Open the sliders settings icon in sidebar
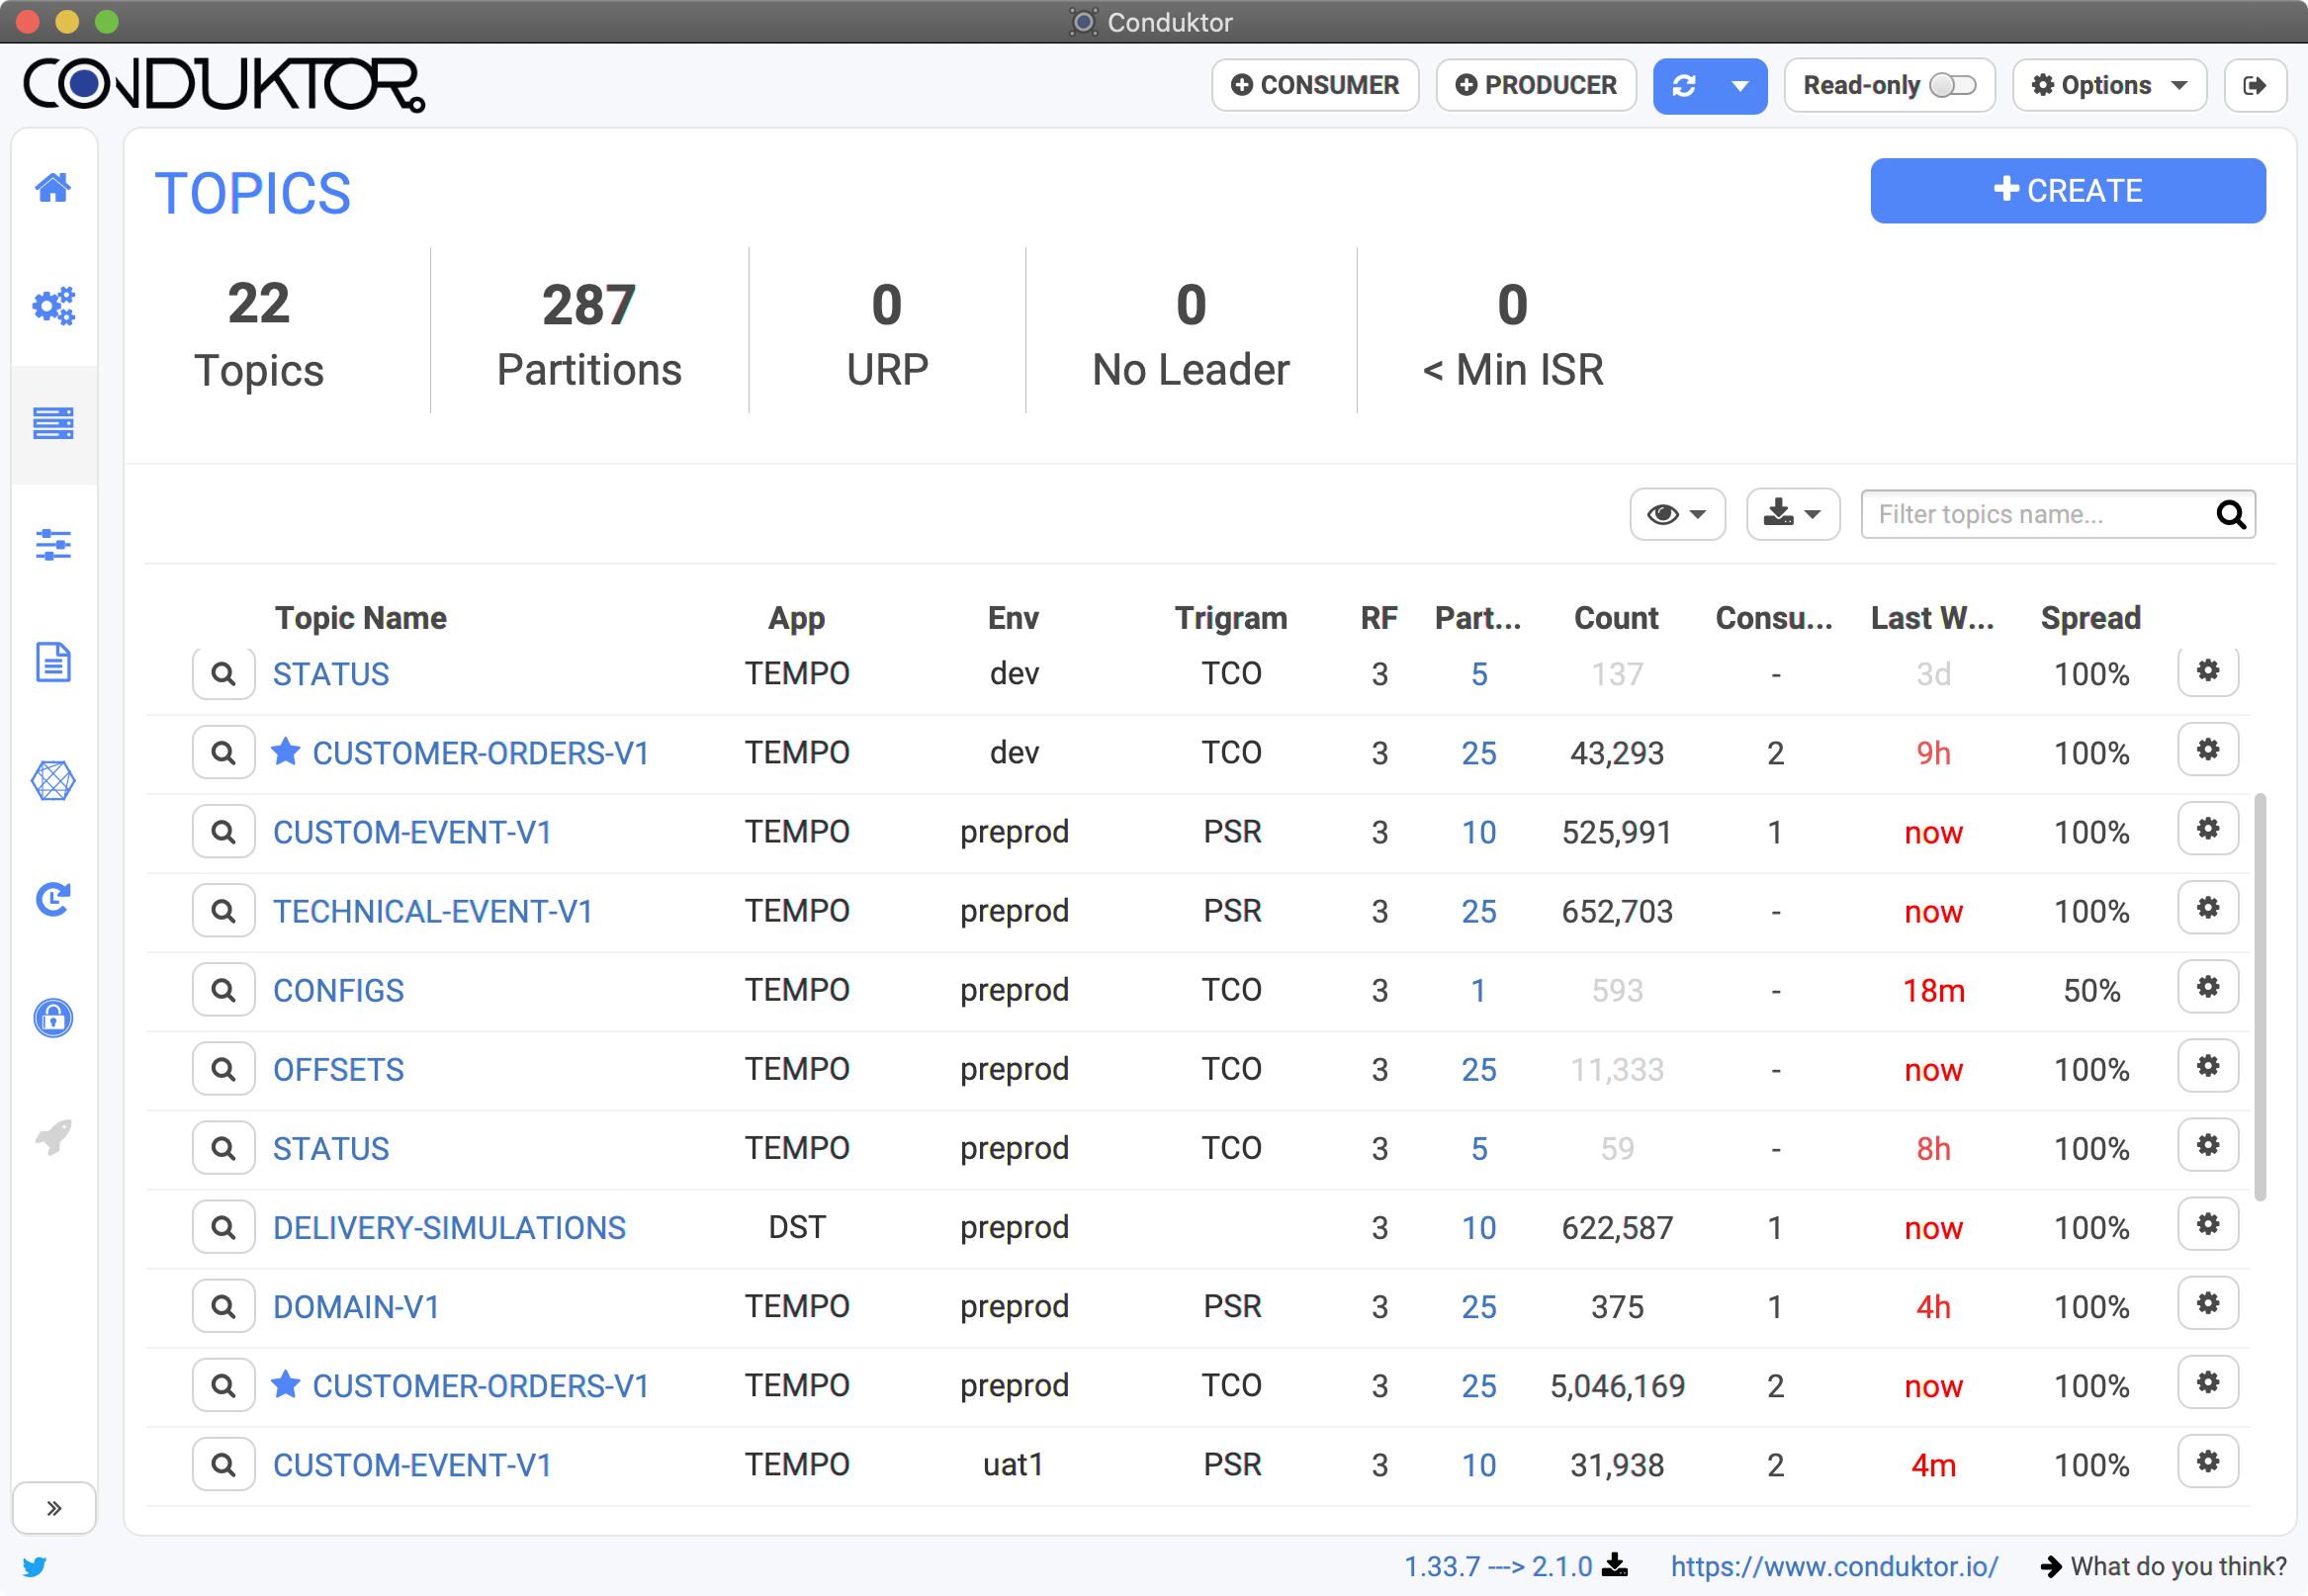Viewport: 2308px width, 1596px height. coord(53,544)
